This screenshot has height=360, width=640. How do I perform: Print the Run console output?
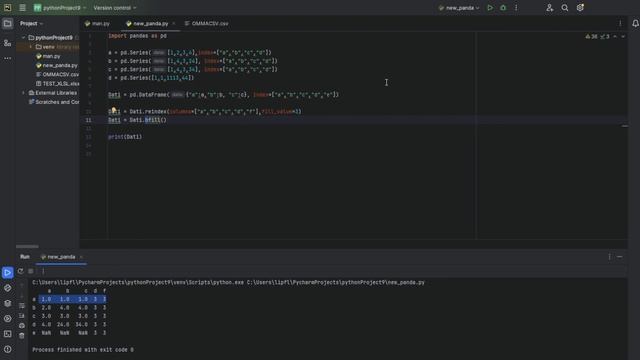22,326
